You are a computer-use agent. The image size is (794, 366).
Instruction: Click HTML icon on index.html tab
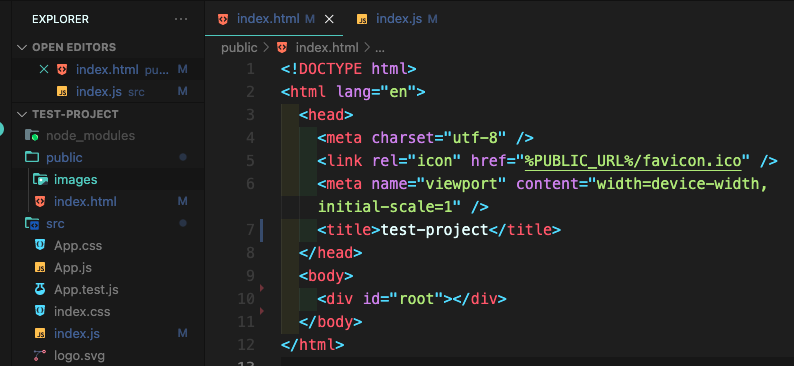[223, 19]
